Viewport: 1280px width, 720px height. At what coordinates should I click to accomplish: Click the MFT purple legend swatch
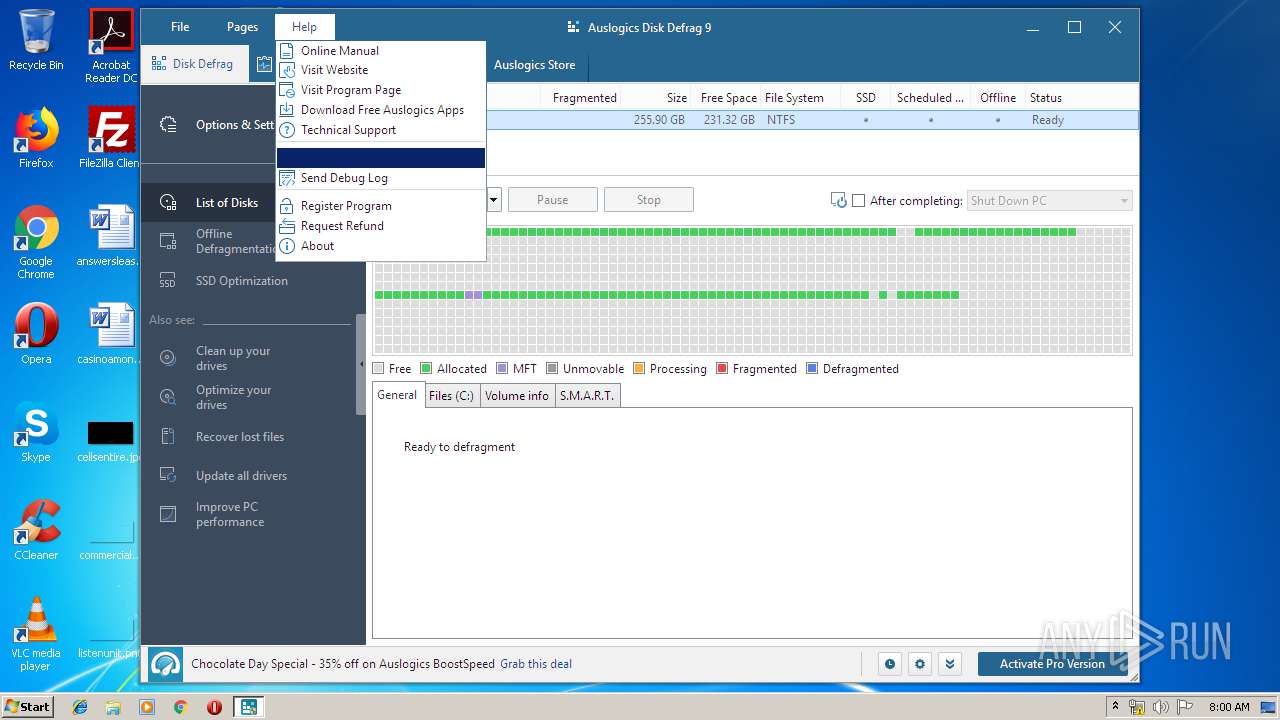click(x=502, y=369)
